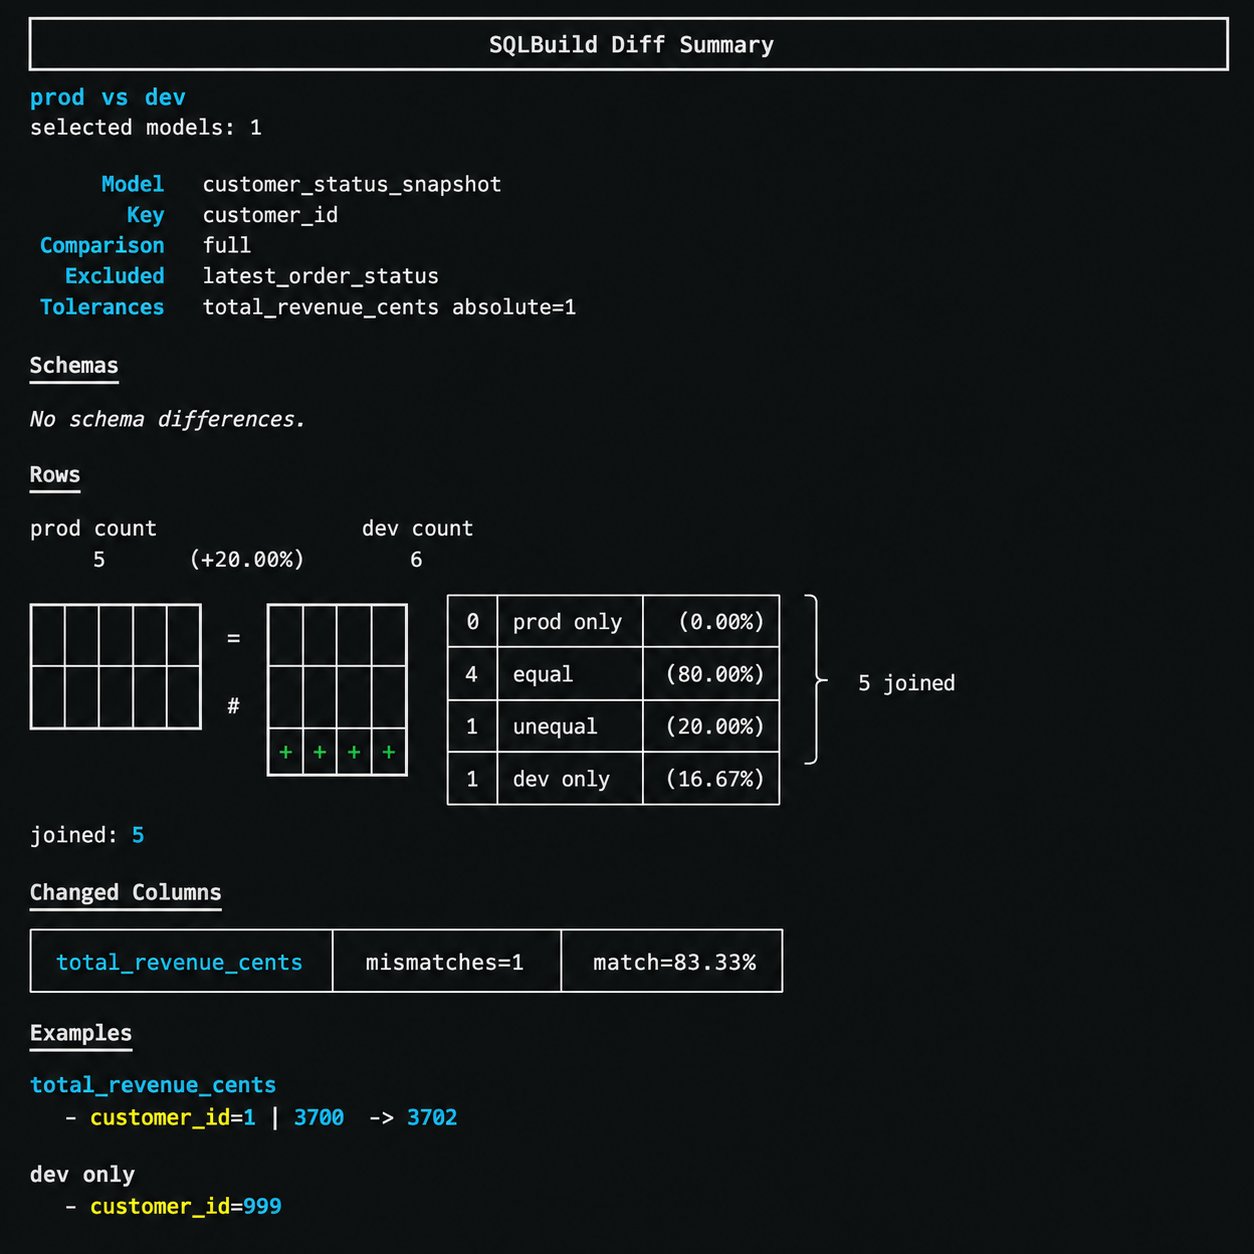
Task: Select the 'equal' table cell
Action: [570, 674]
